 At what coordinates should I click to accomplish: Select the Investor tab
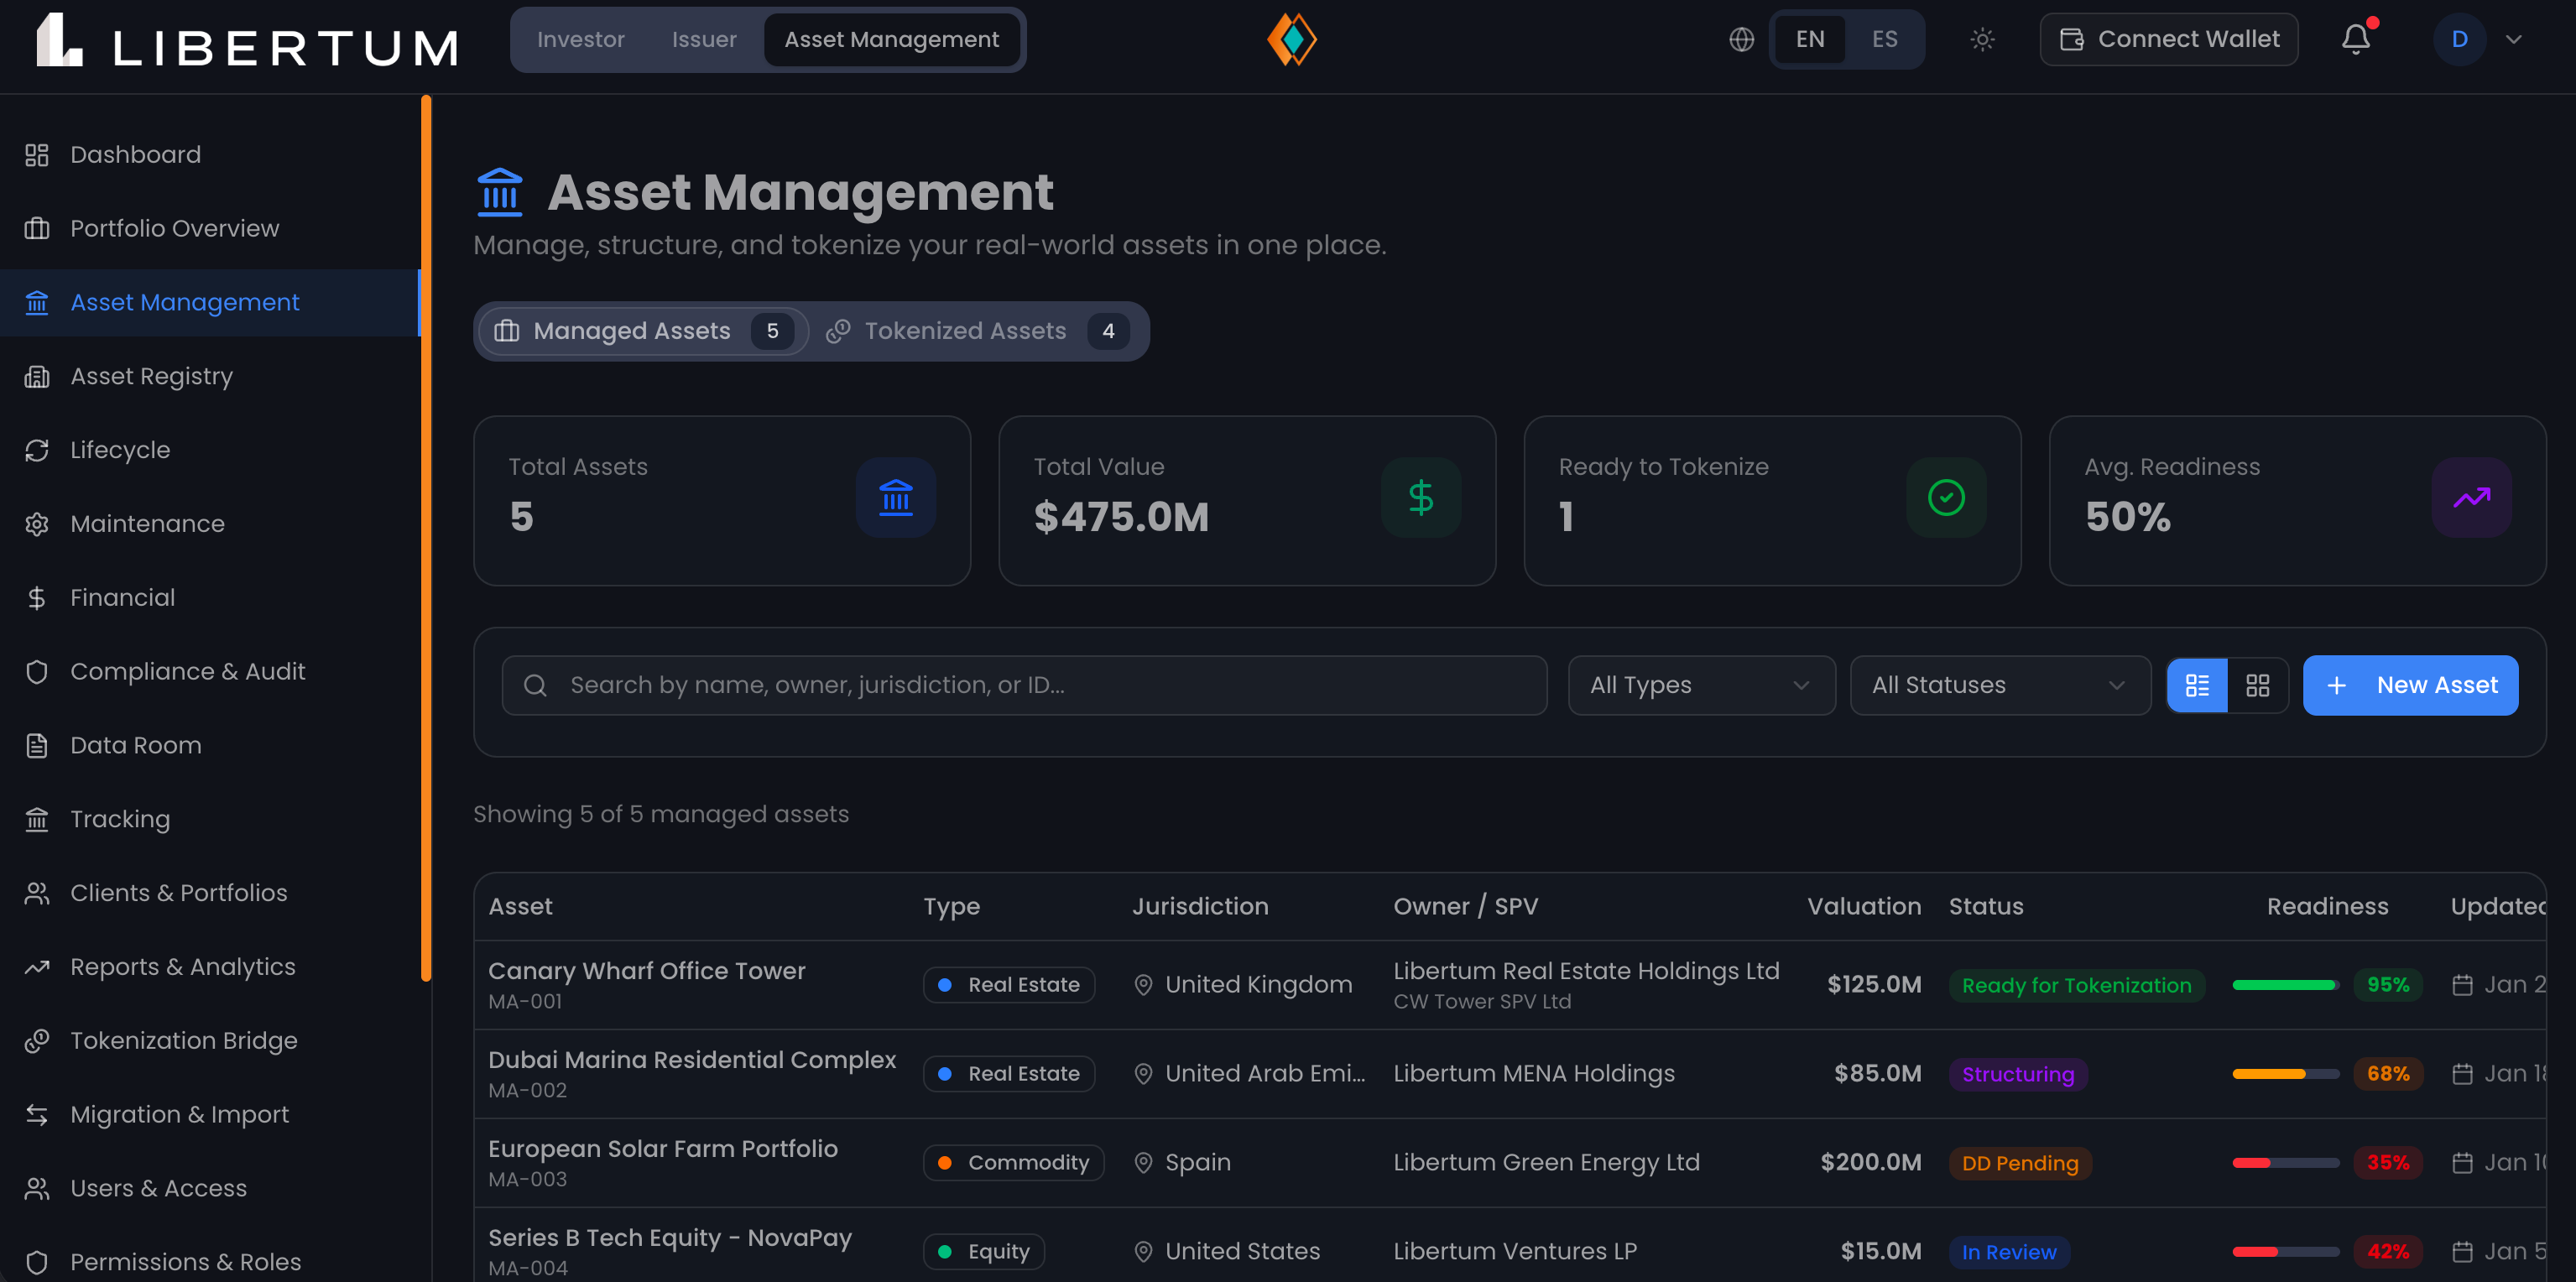[x=580, y=40]
